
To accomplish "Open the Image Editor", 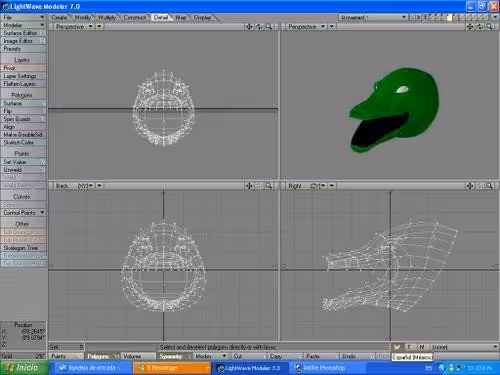I will (23, 41).
